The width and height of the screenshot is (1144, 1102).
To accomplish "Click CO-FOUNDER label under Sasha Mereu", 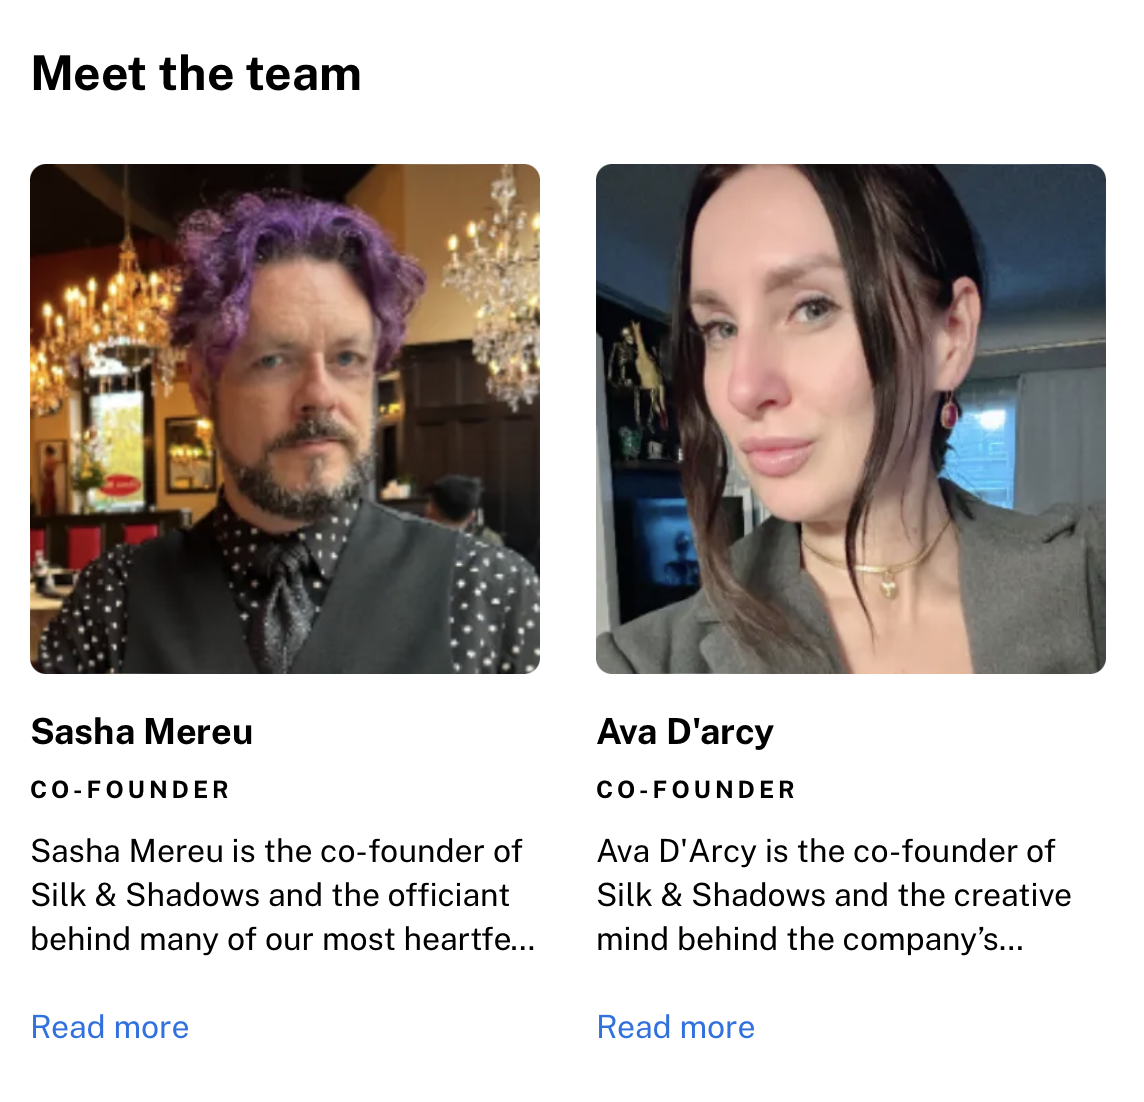I will coord(131,790).
